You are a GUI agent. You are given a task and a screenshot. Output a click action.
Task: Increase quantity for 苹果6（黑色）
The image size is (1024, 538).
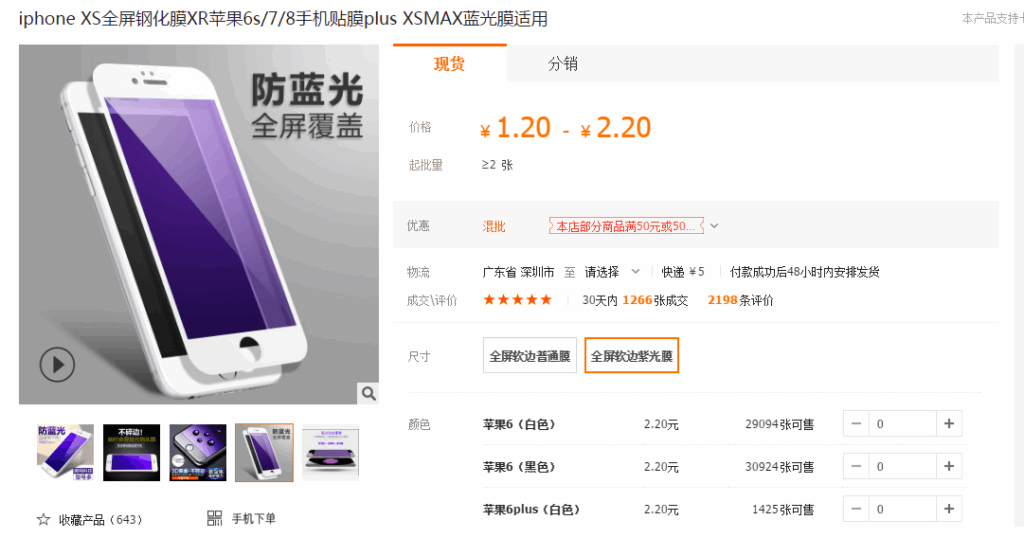tap(949, 466)
